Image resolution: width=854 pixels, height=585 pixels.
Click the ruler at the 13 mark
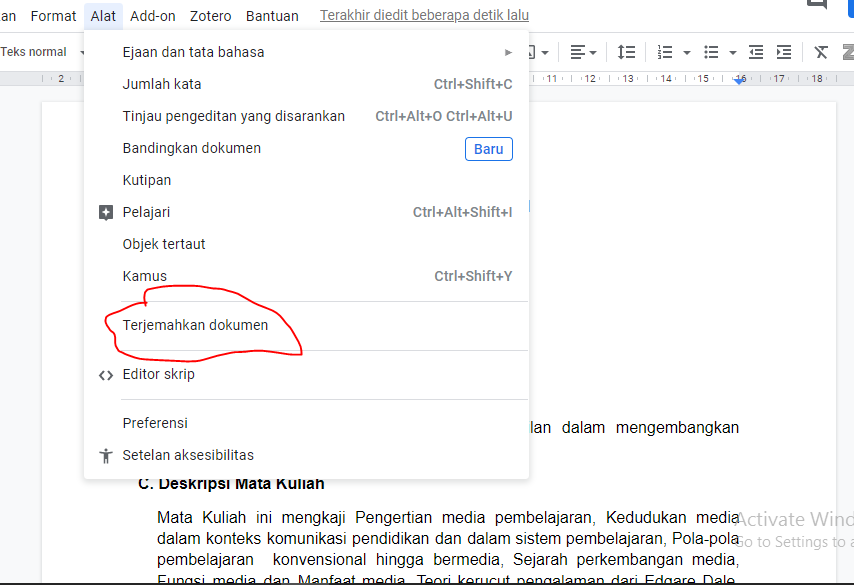tap(628, 79)
